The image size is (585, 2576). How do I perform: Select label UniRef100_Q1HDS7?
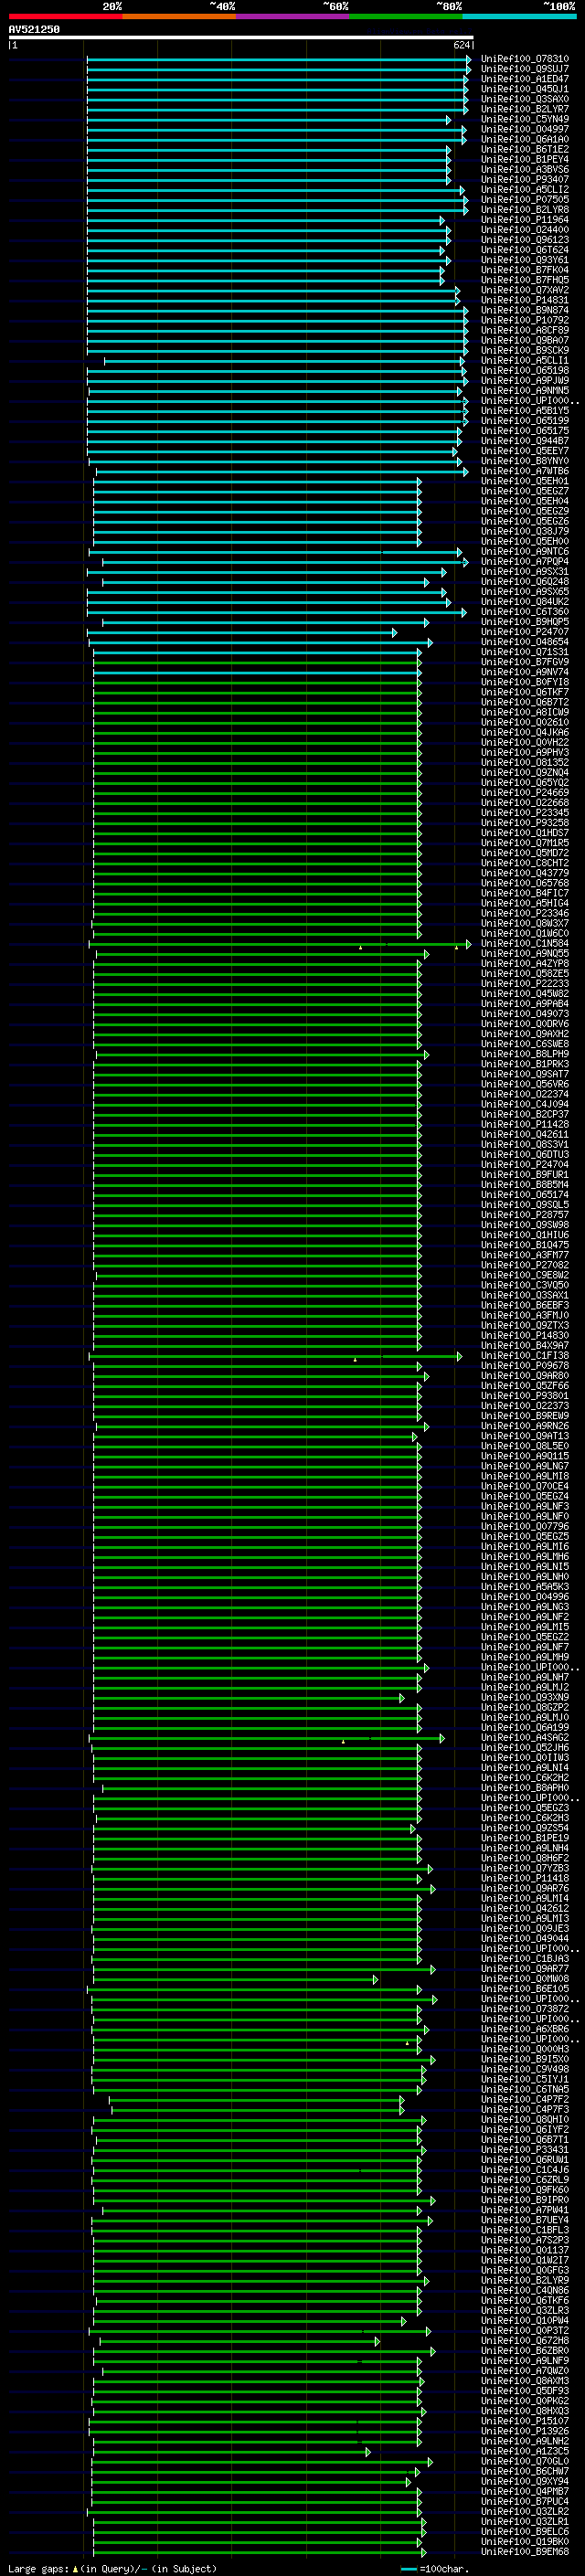point(525,833)
